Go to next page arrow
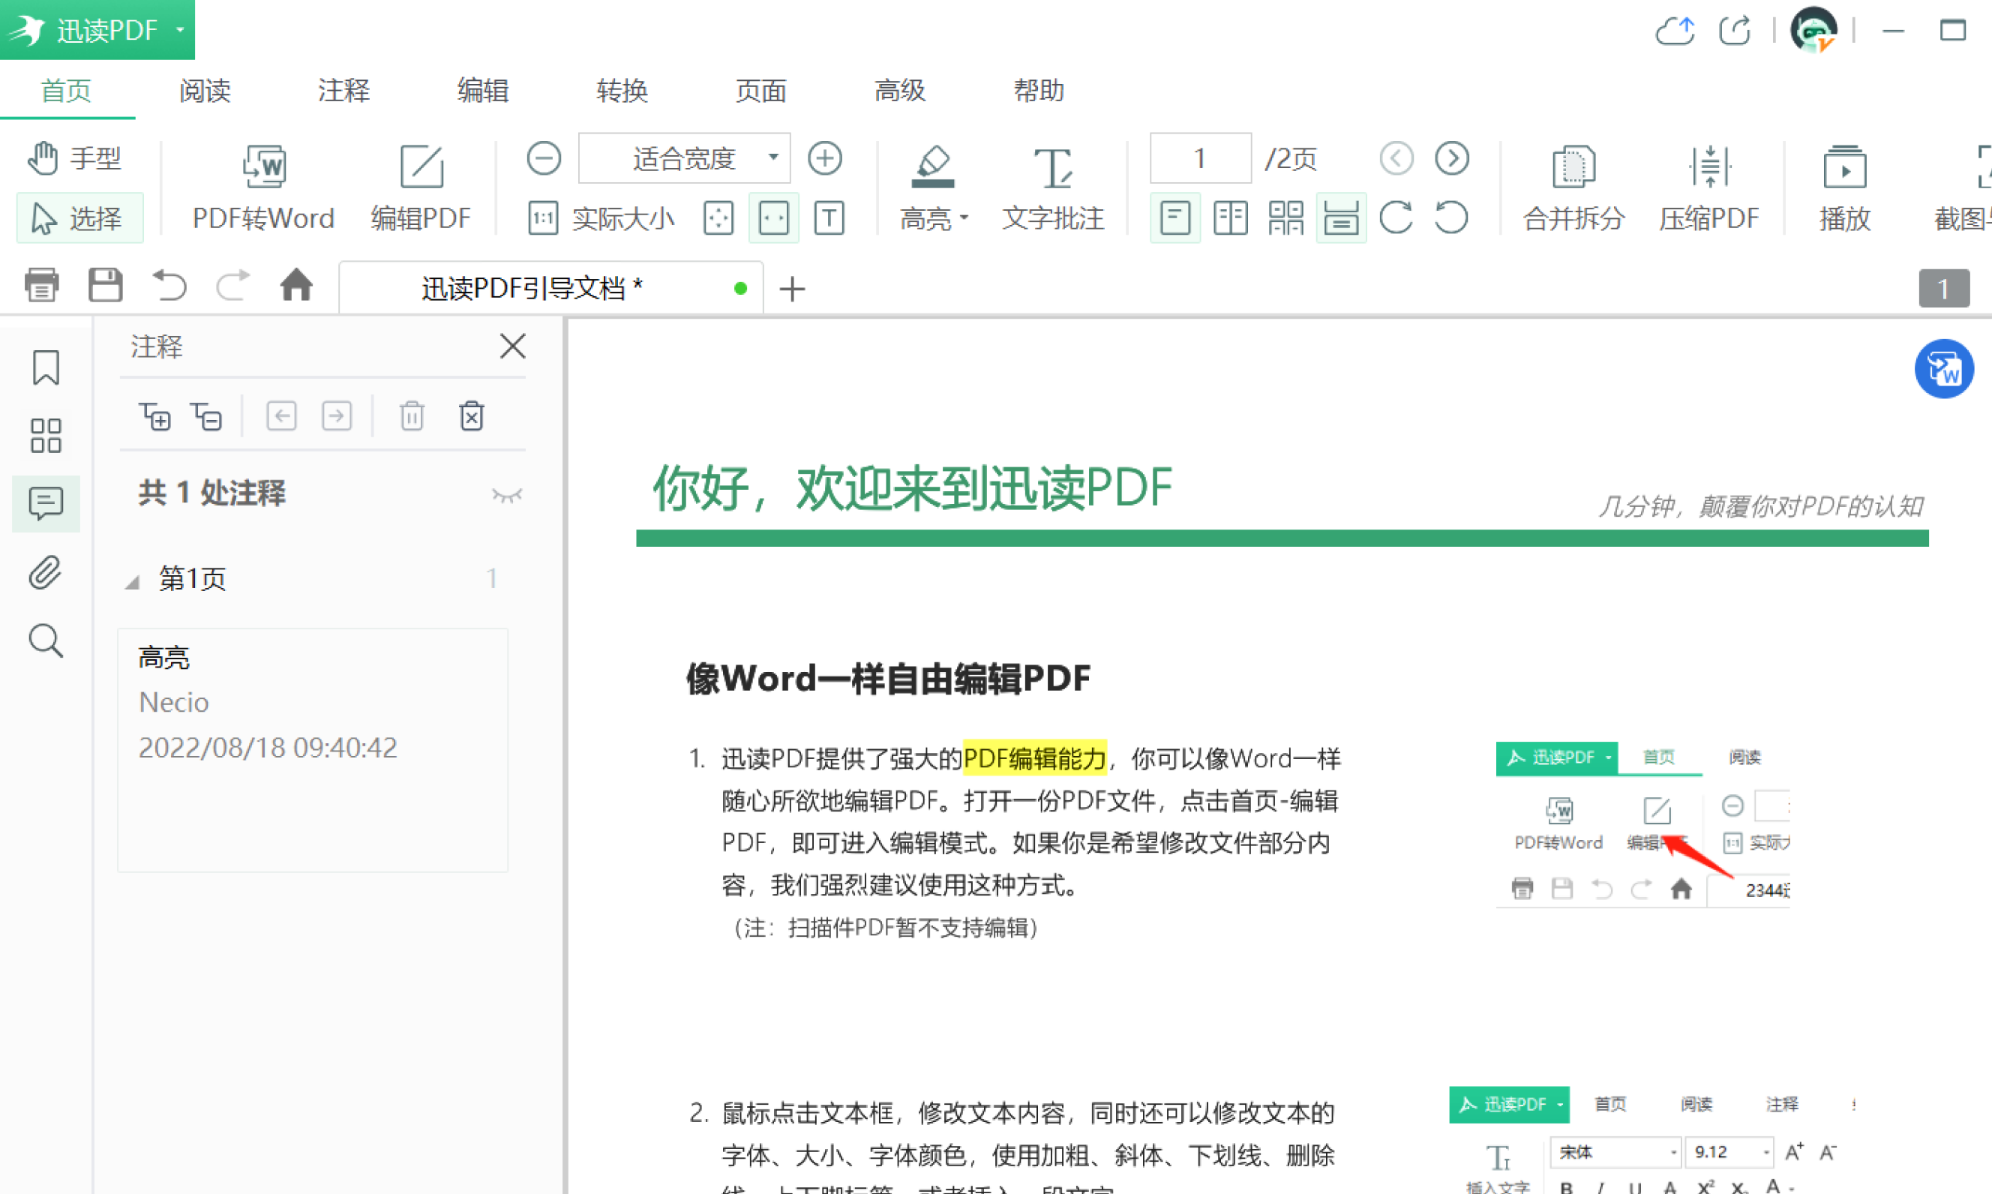This screenshot has width=1992, height=1194. pos(1452,158)
